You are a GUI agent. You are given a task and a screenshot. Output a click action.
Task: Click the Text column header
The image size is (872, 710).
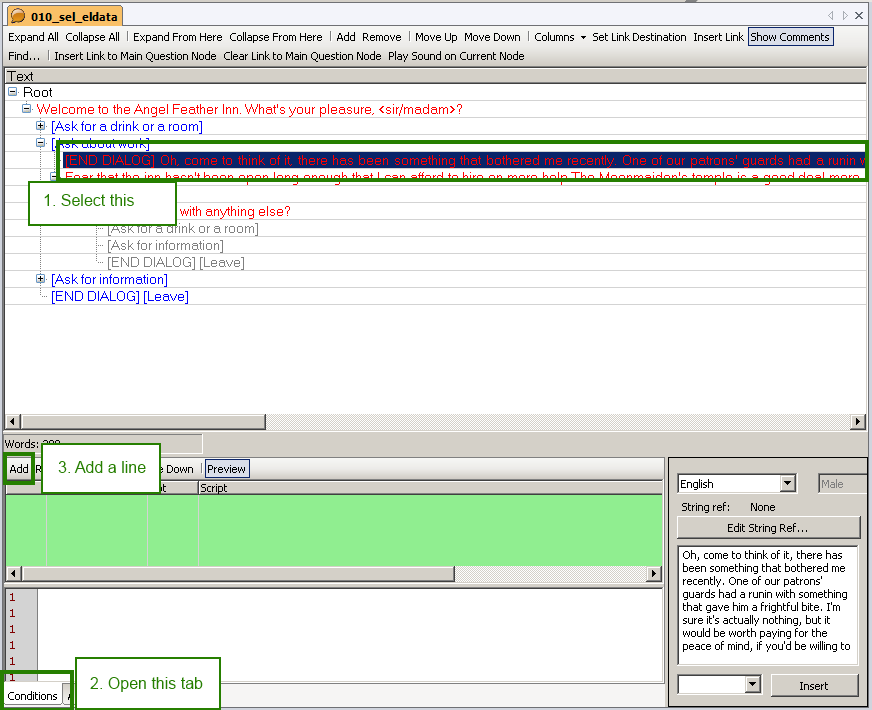435,76
